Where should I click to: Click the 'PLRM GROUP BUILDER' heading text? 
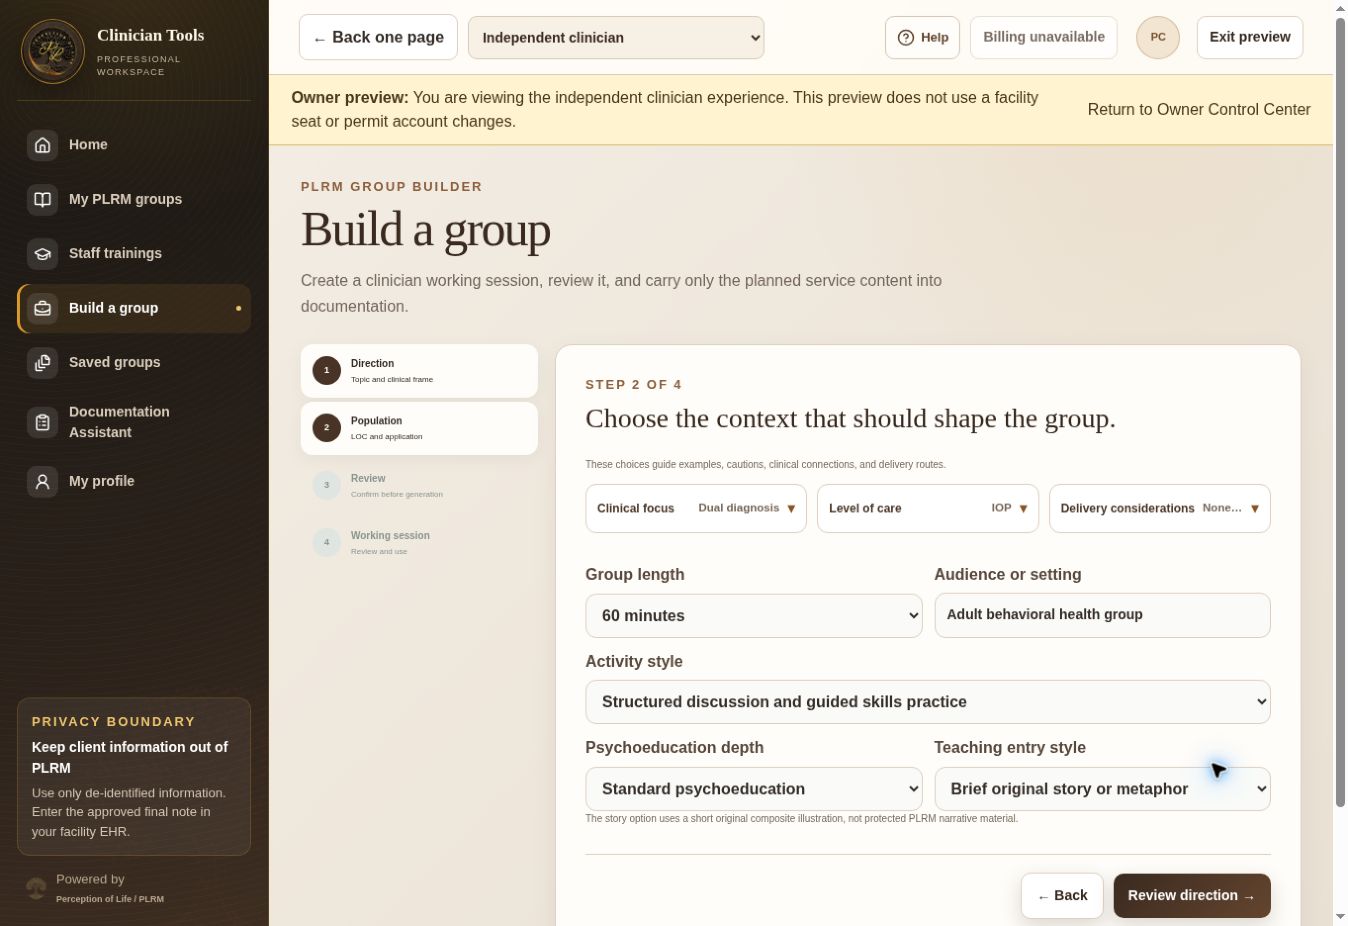[x=392, y=187]
